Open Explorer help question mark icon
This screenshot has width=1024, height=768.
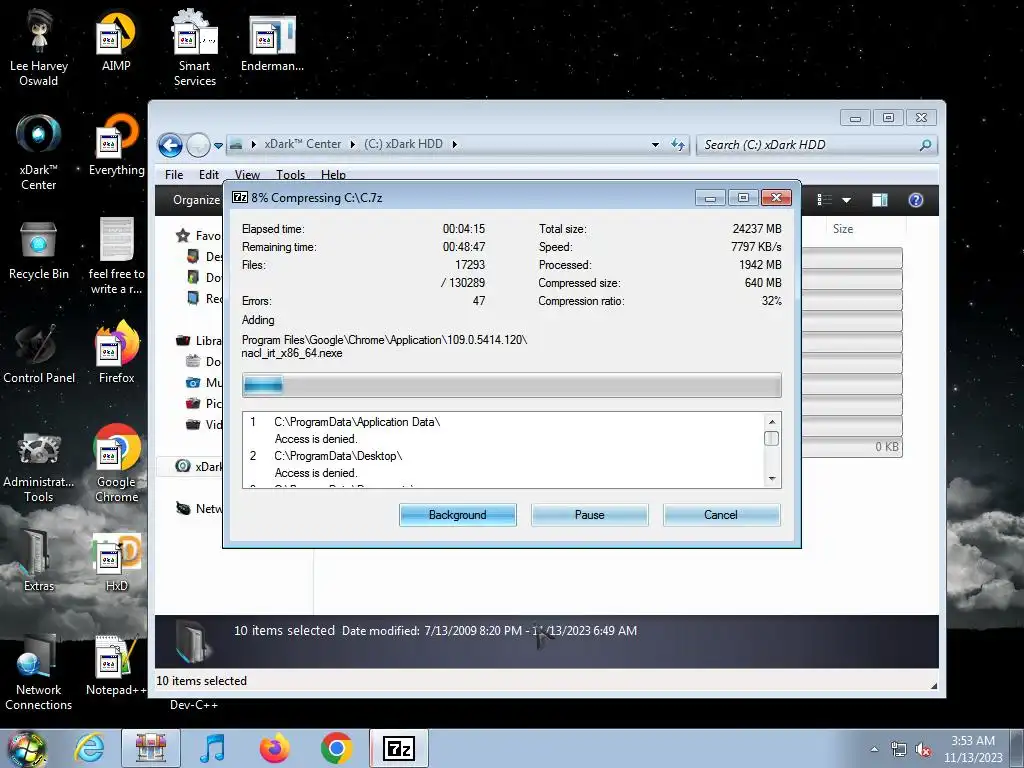[916, 200]
